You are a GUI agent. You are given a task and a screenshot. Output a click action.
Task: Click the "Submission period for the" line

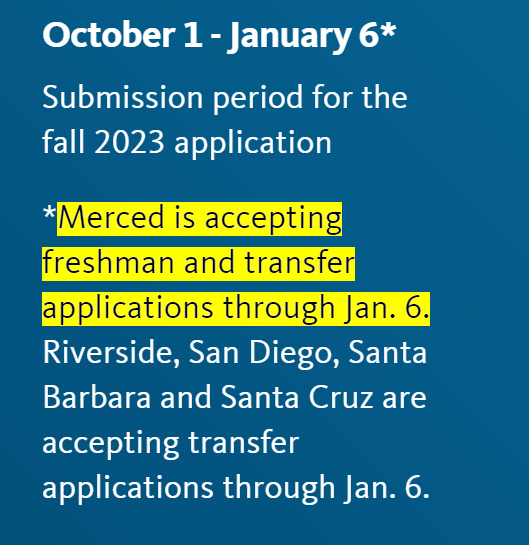(225, 98)
